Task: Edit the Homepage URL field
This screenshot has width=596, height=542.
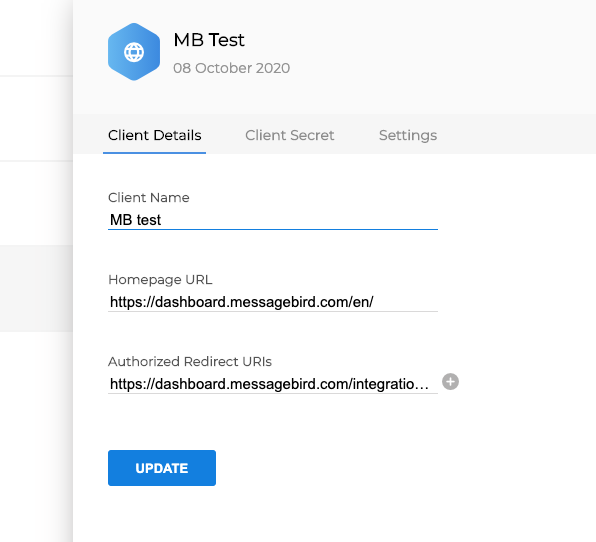Action: click(x=273, y=302)
